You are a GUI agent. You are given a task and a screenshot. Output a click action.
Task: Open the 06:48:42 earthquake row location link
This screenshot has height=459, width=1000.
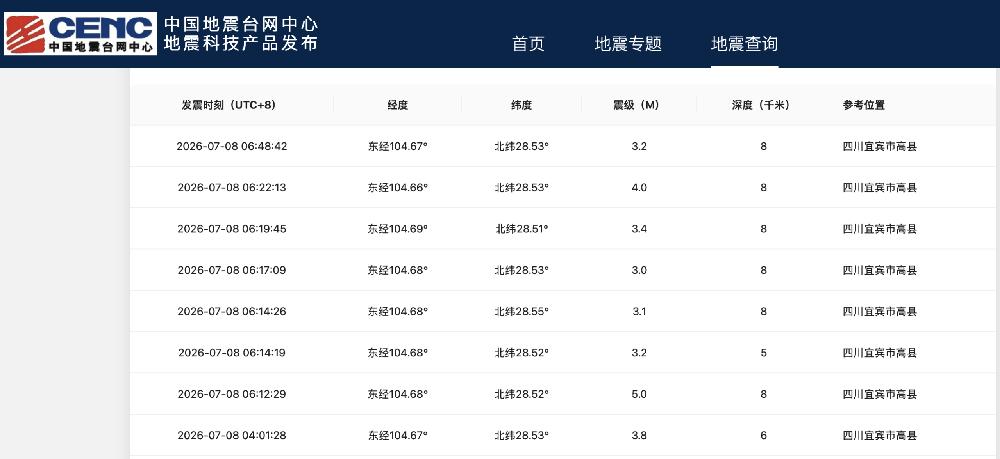tap(879, 147)
